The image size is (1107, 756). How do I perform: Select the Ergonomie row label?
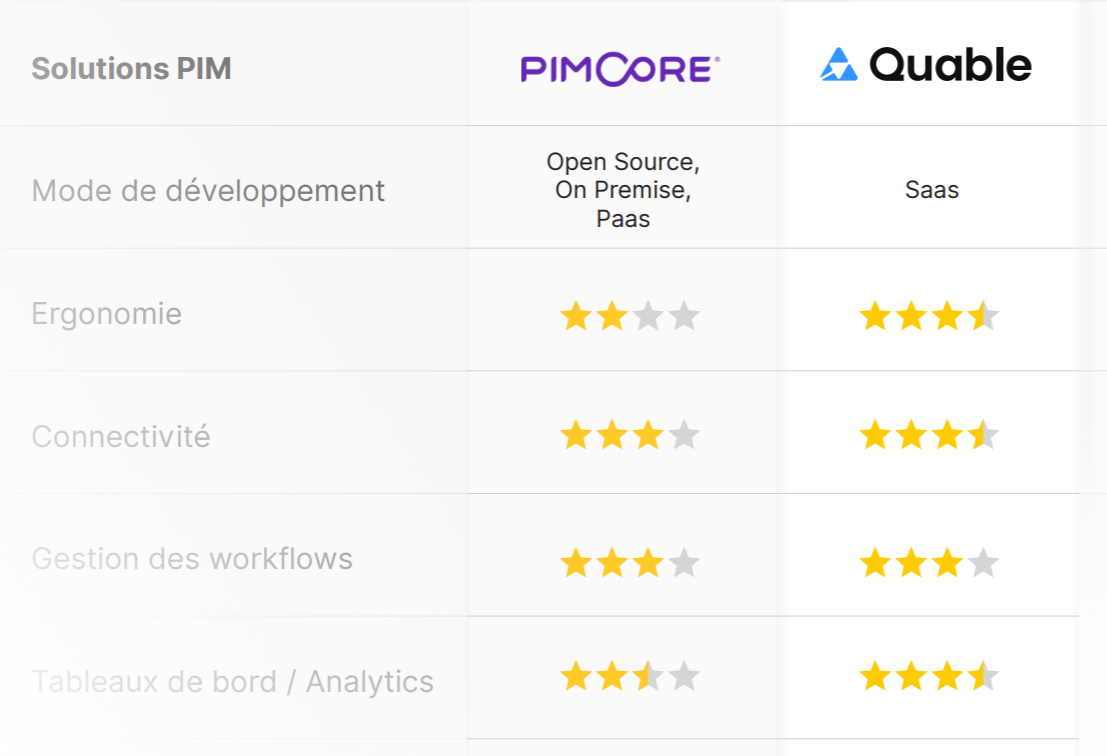pos(107,313)
